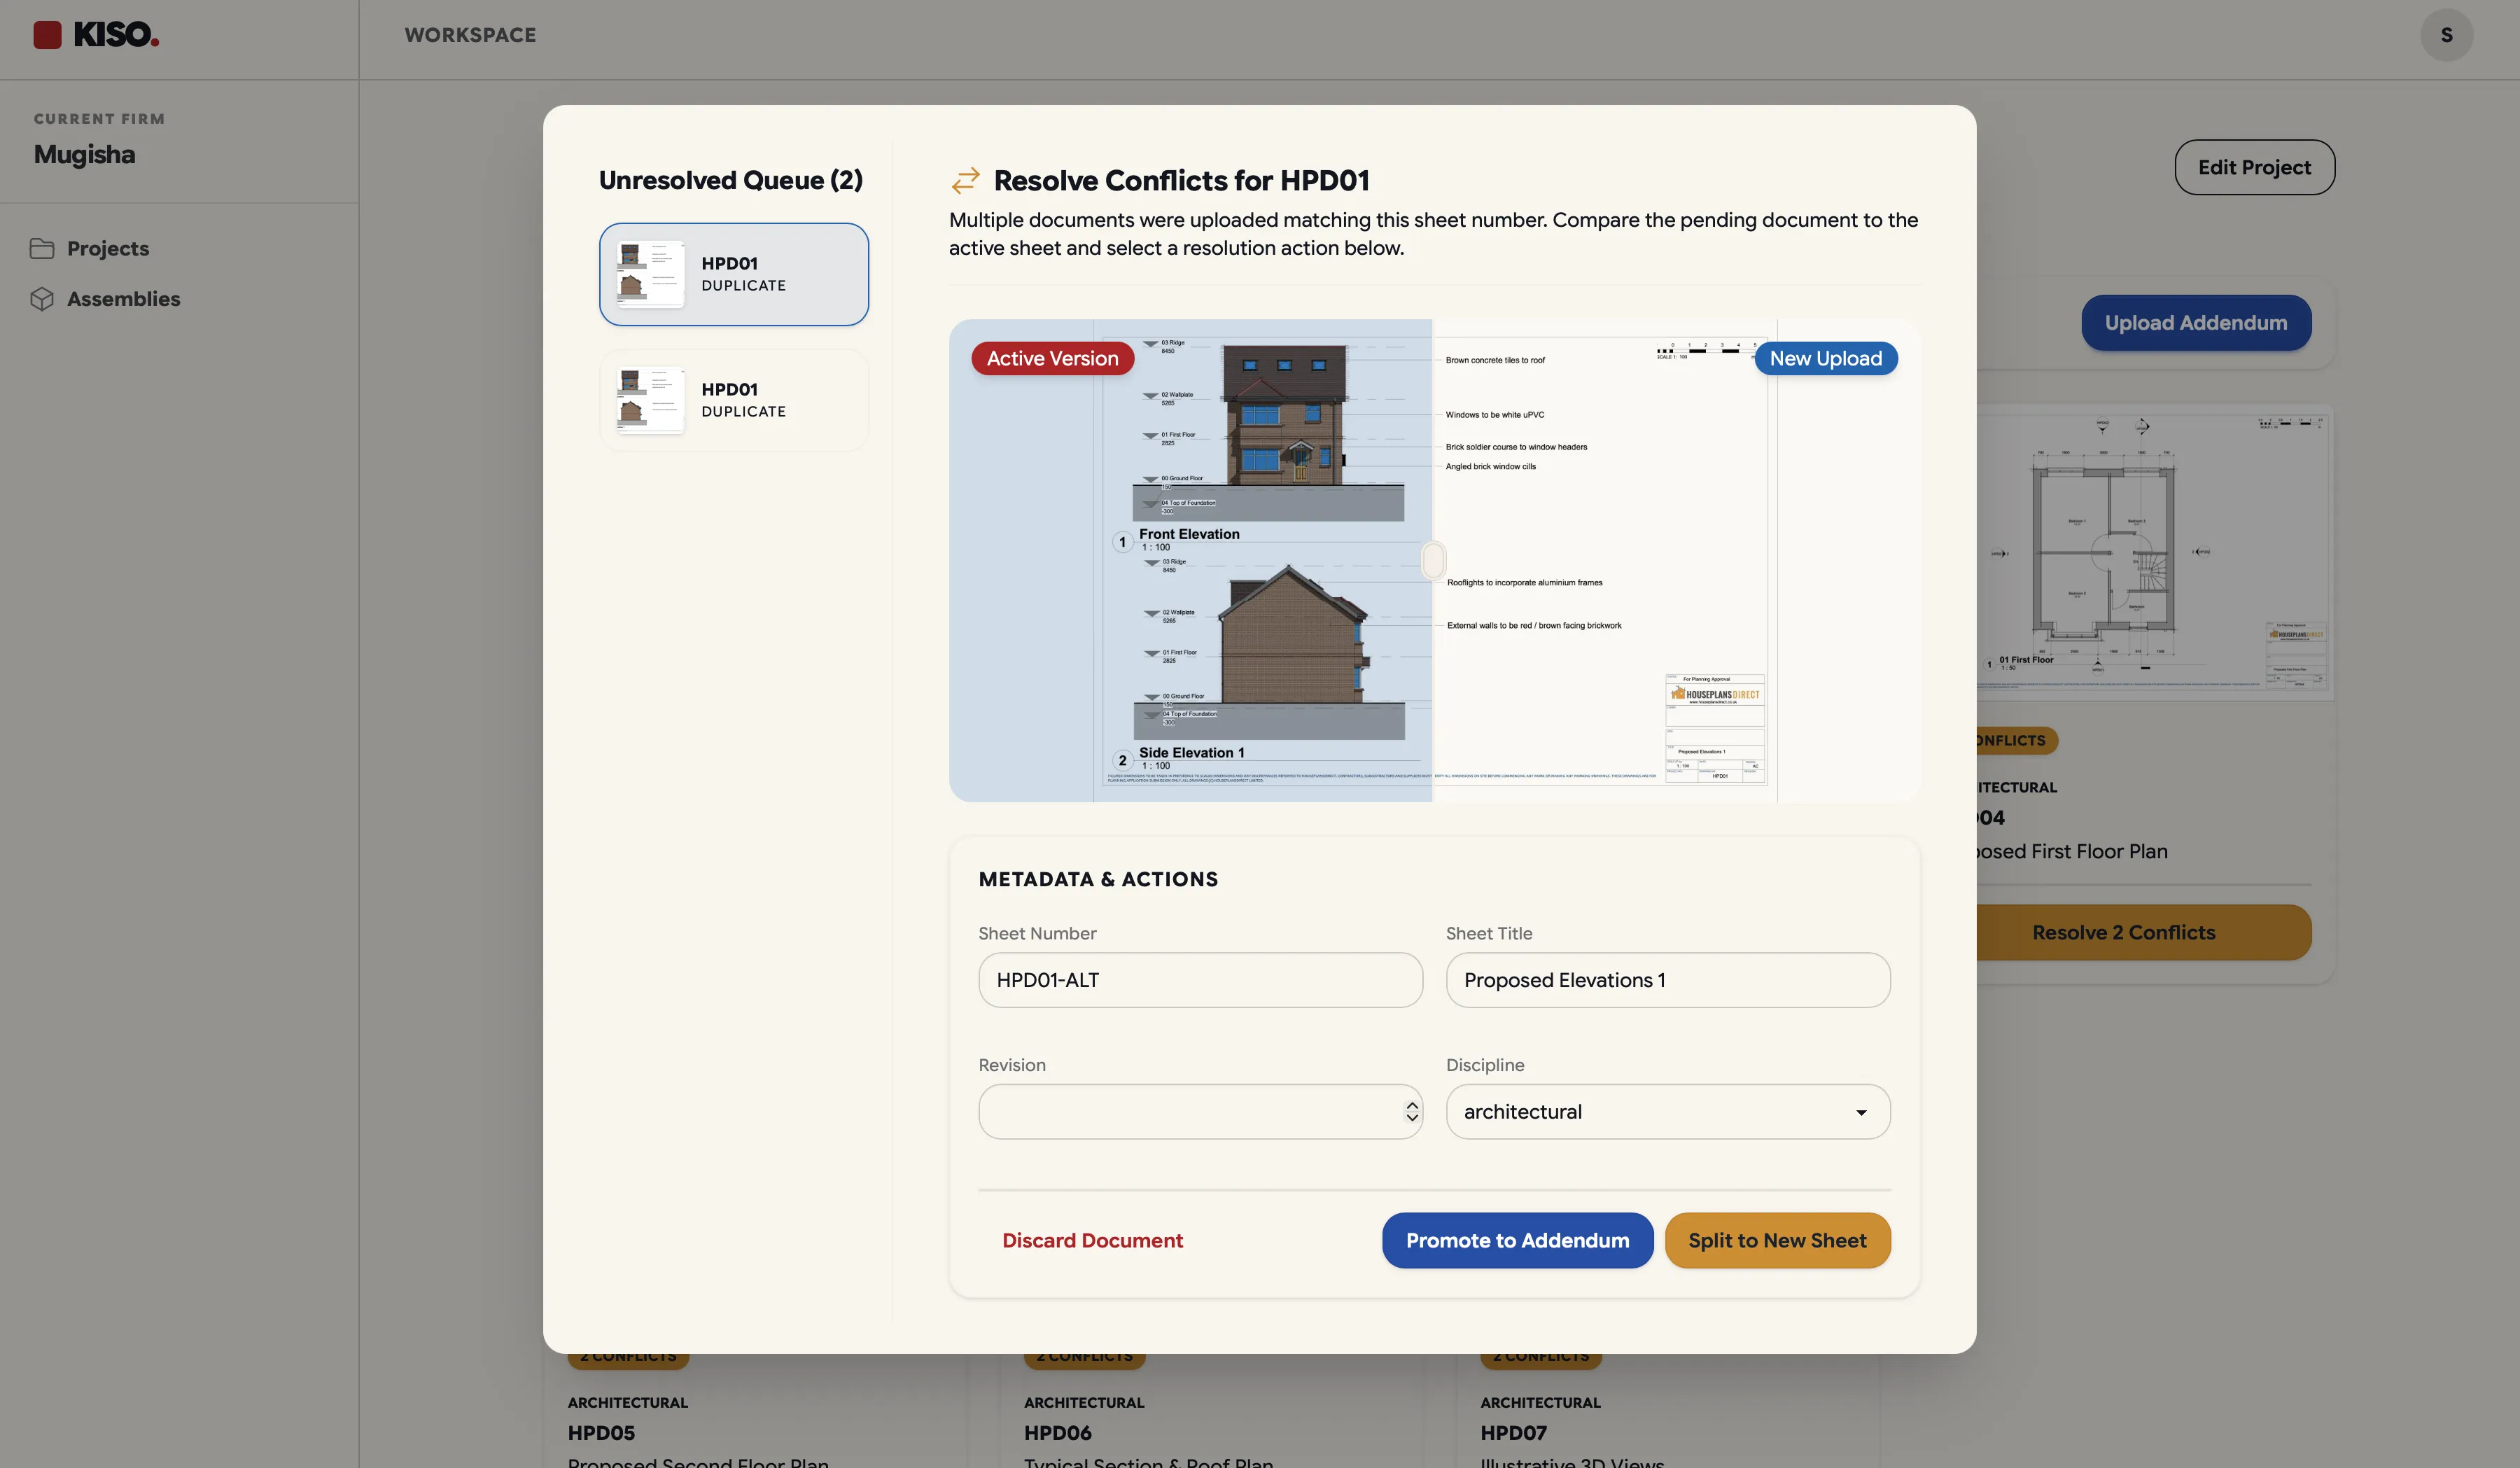Click Promote to Addendum
Screen dimensions: 2520x1468
tap(1517, 1241)
